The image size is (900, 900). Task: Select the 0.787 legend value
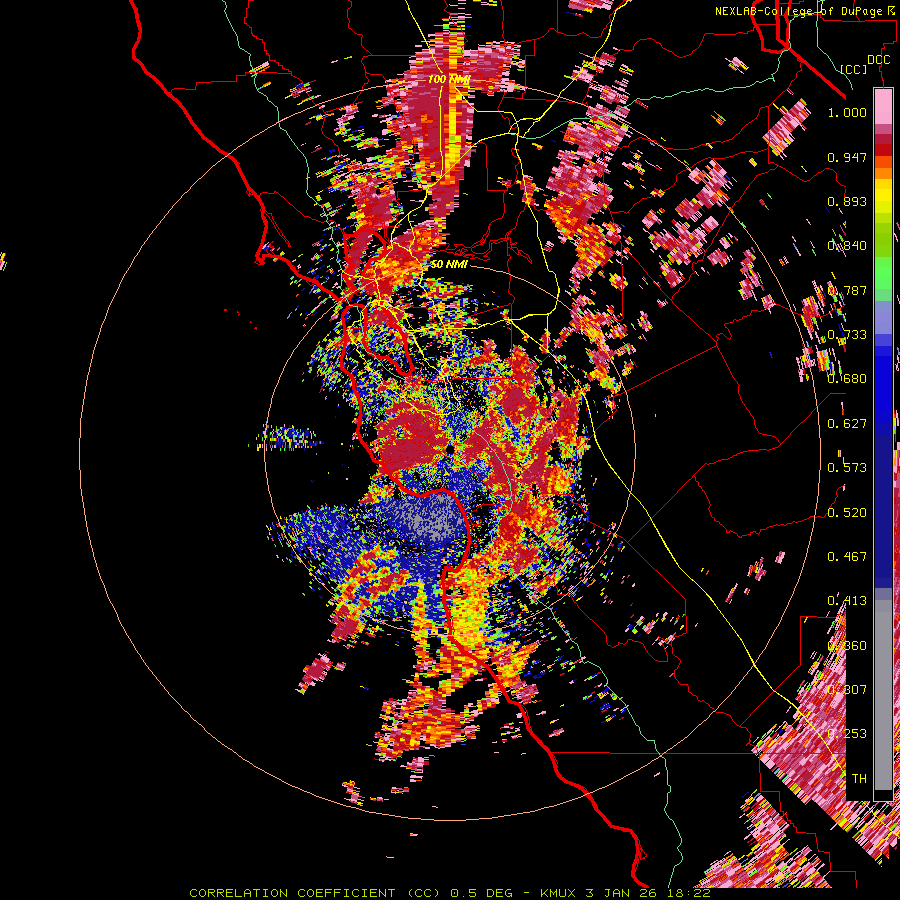(847, 290)
